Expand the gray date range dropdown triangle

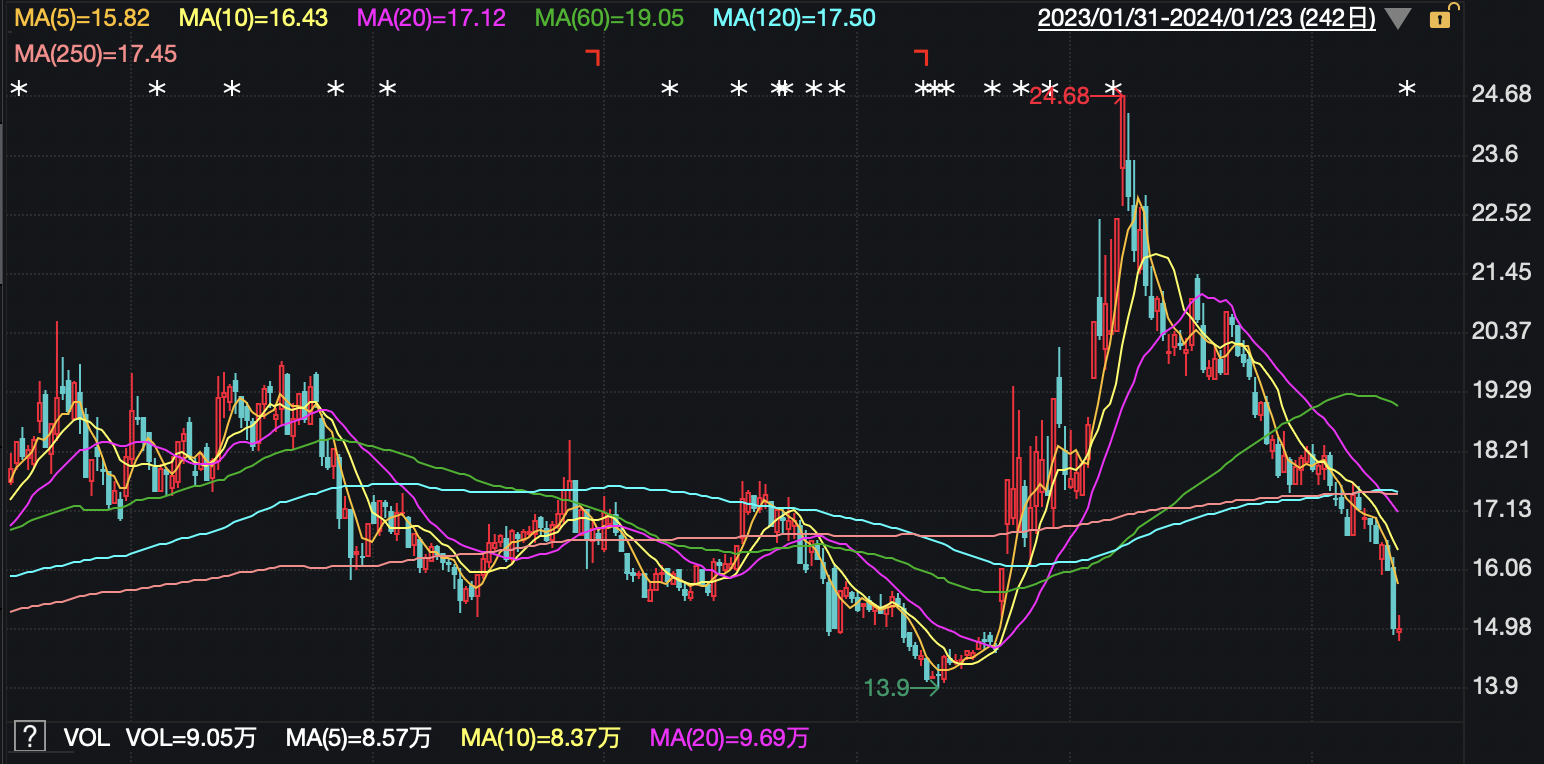pyautogui.click(x=1399, y=18)
